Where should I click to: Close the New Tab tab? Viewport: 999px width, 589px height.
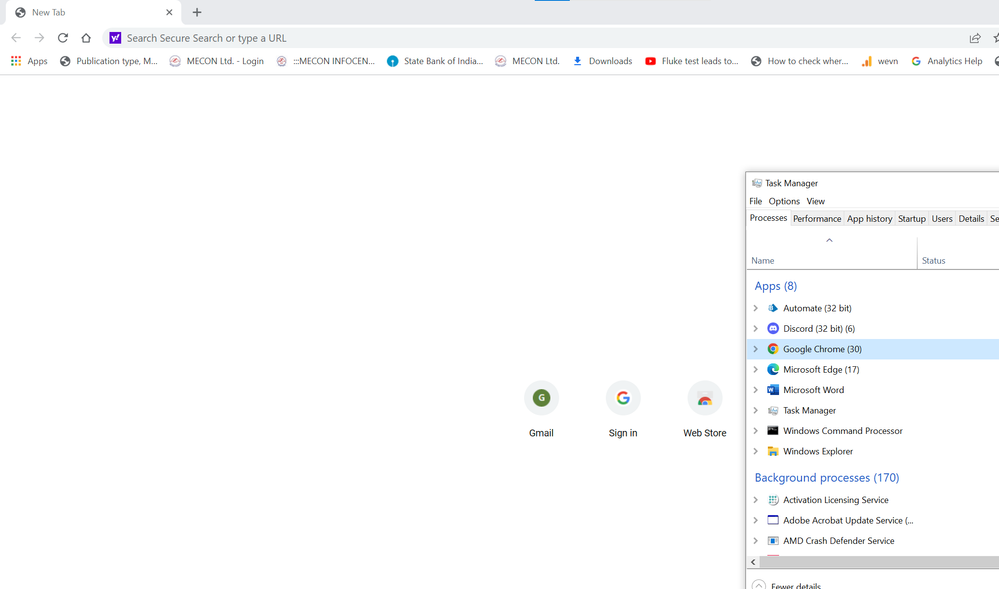coord(169,12)
